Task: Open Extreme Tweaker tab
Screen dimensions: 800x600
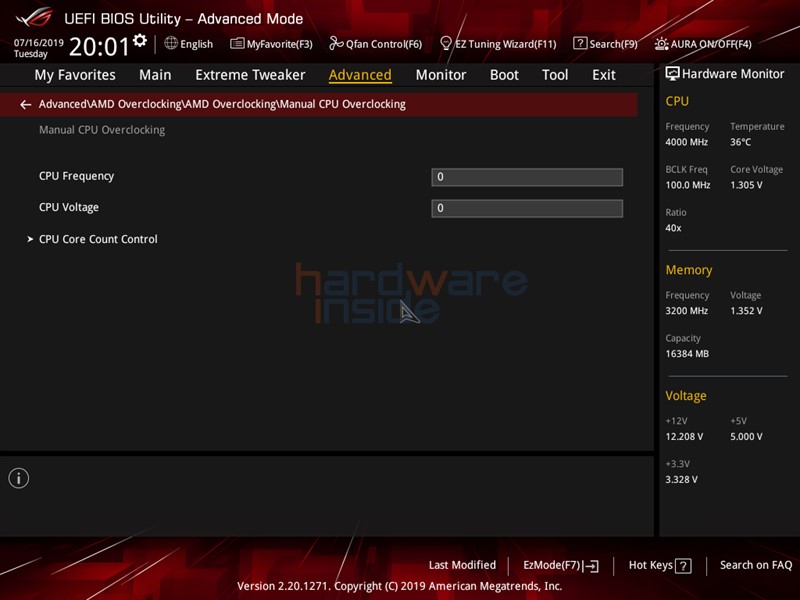Action: tap(250, 75)
